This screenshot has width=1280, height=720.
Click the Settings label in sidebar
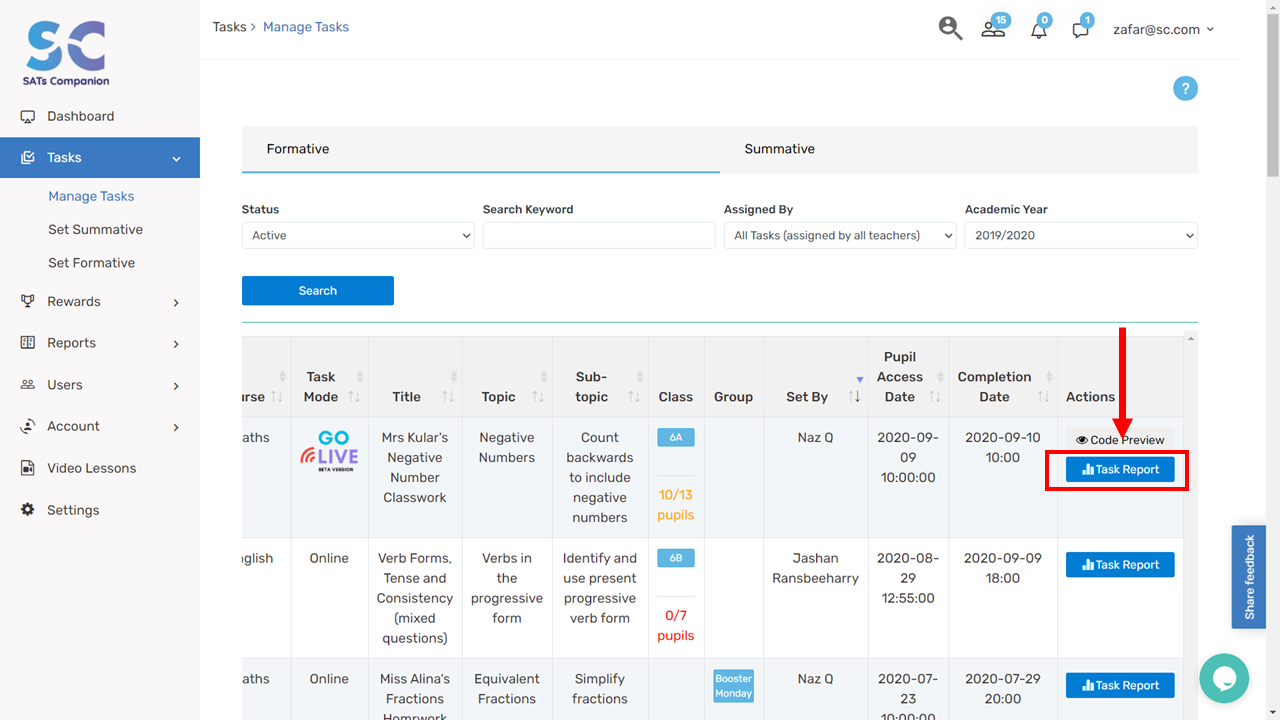(73, 510)
